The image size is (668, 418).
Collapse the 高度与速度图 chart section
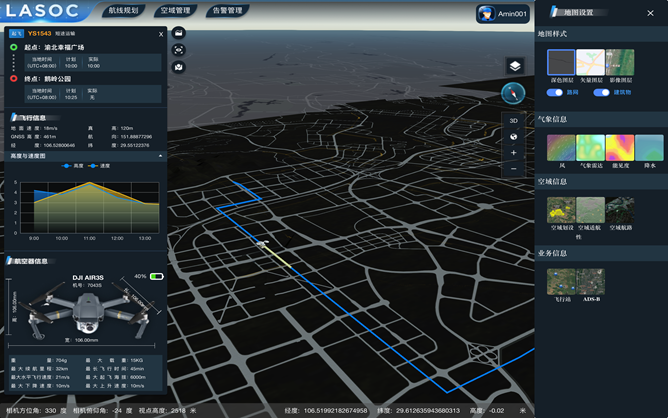coord(161,156)
